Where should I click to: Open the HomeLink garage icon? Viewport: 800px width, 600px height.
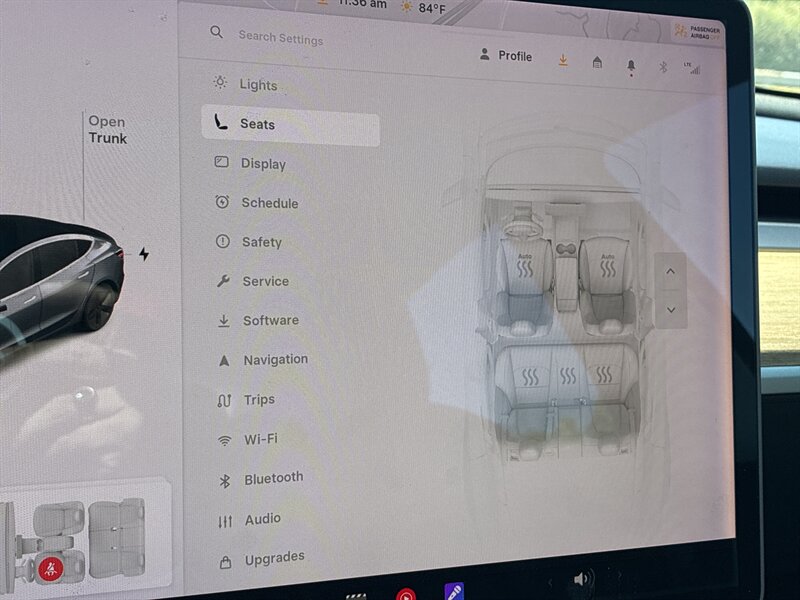tap(597, 62)
